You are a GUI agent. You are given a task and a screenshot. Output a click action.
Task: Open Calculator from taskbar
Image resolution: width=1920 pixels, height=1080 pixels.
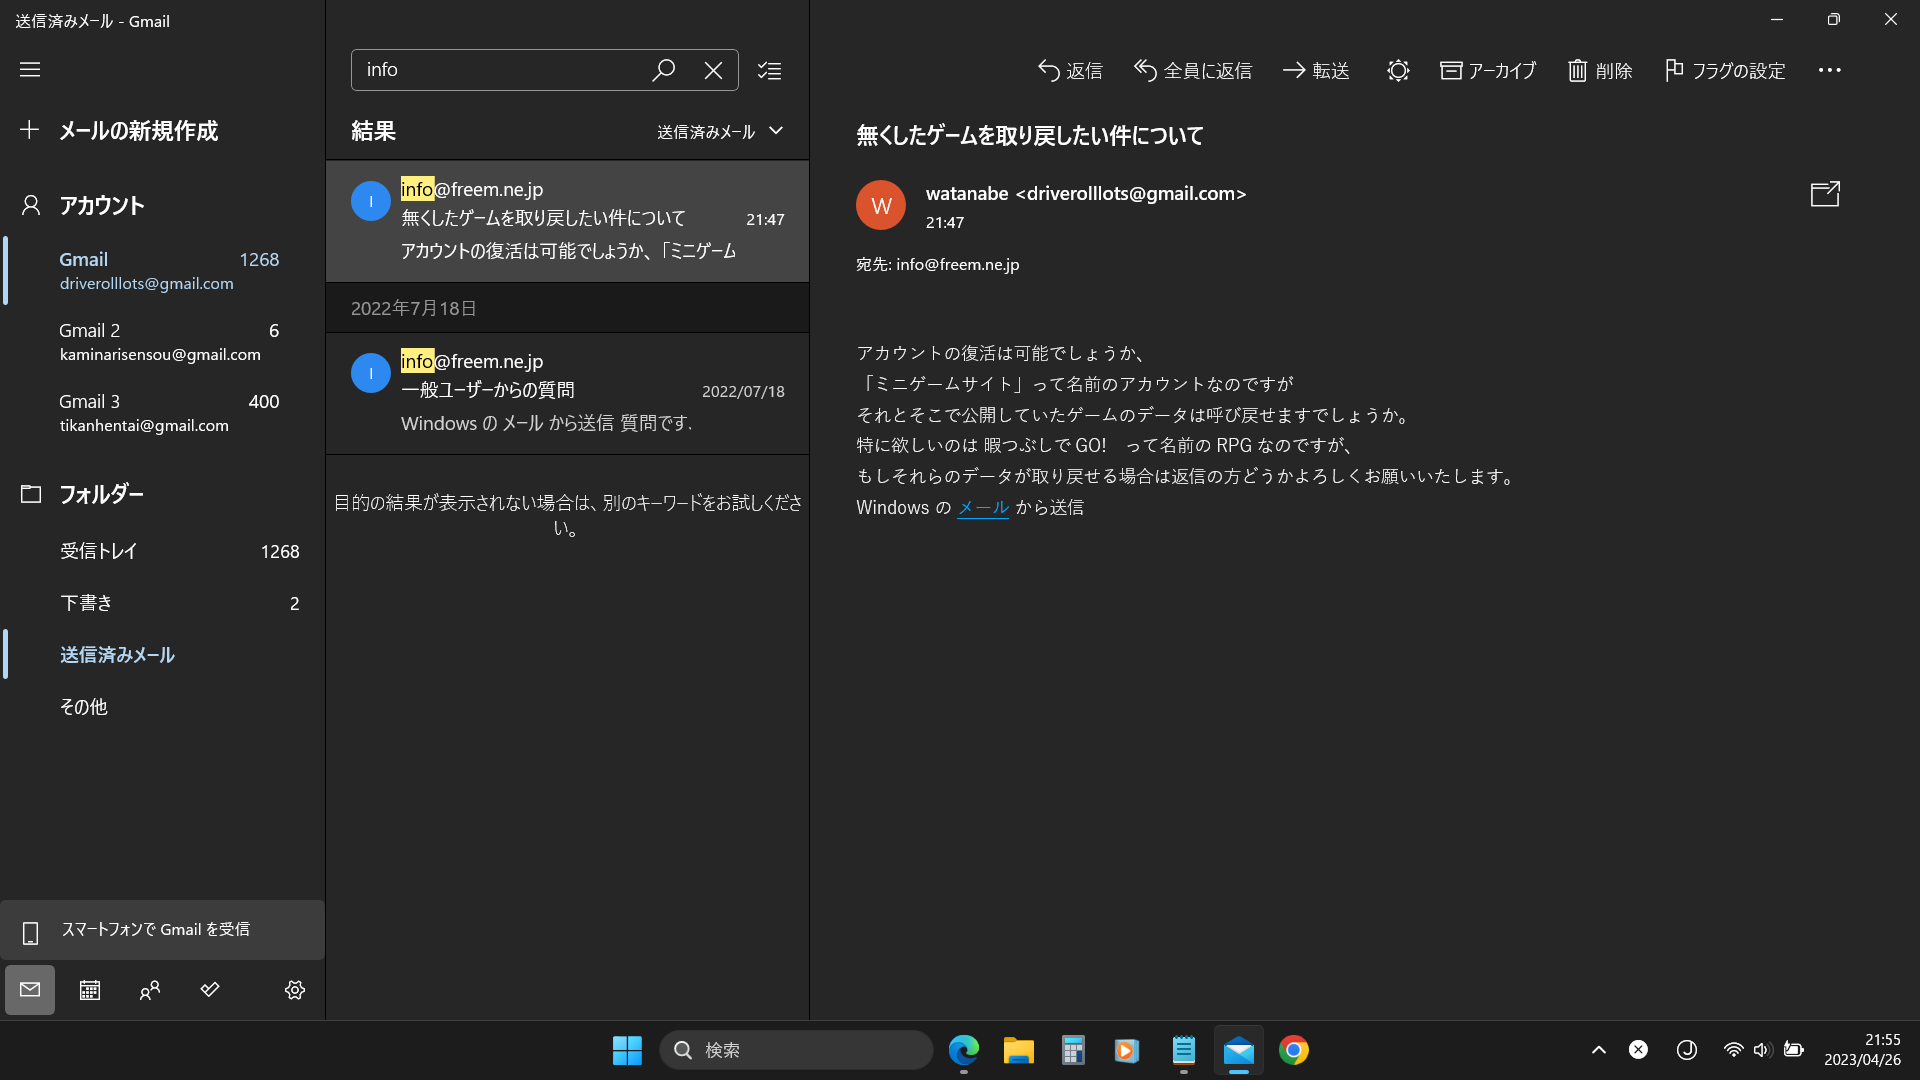tap(1073, 1050)
